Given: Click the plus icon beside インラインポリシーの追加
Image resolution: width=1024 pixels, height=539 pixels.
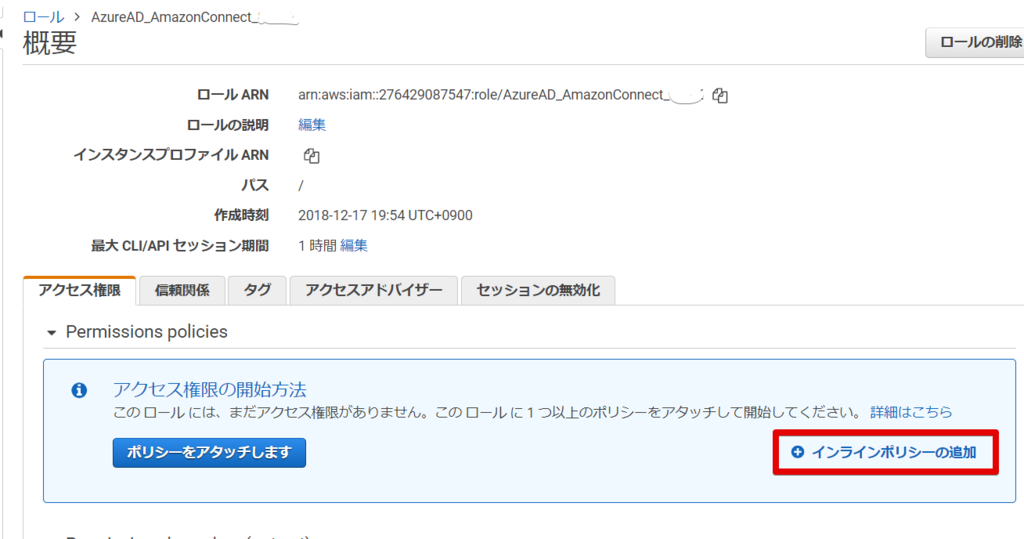Looking at the screenshot, I should tap(797, 452).
